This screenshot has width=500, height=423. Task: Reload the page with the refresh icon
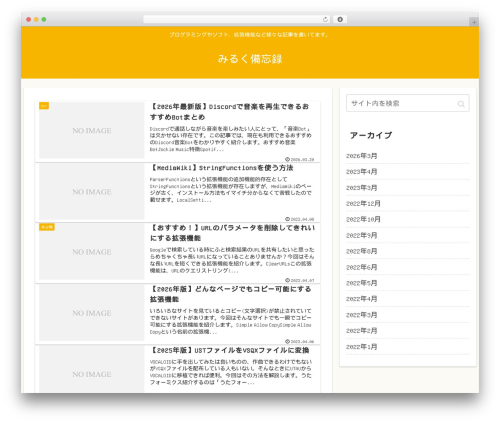[x=325, y=19]
